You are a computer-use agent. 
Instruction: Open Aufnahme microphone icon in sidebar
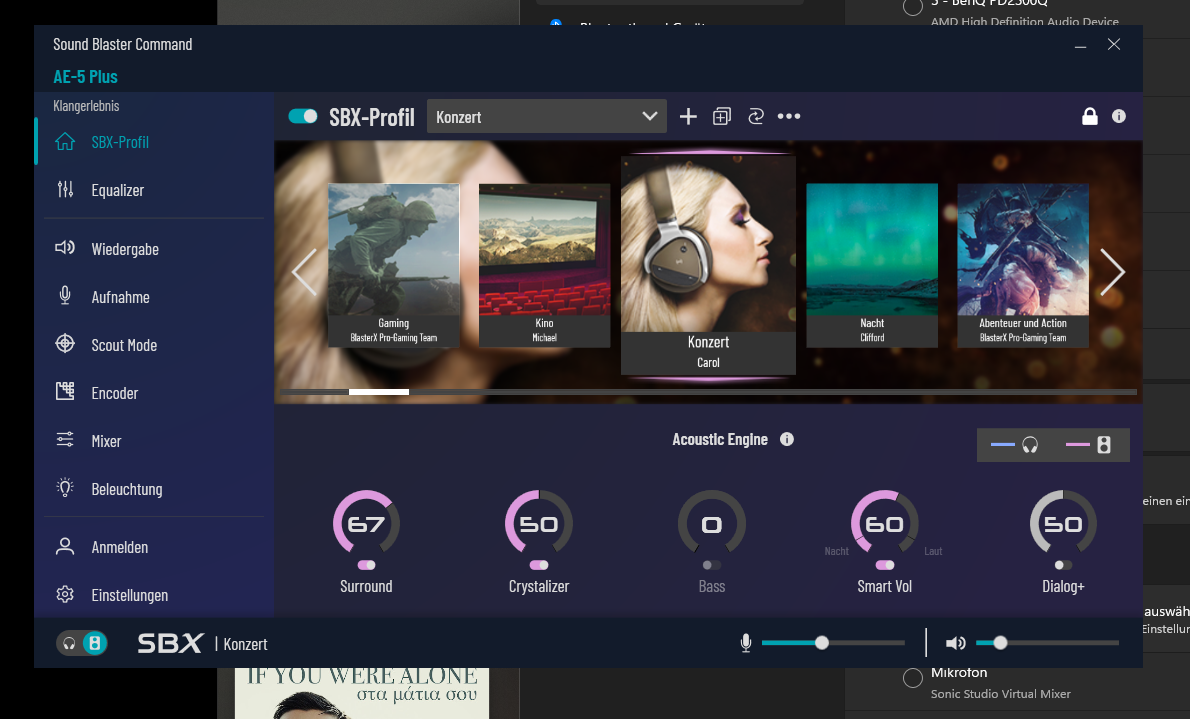coord(65,296)
